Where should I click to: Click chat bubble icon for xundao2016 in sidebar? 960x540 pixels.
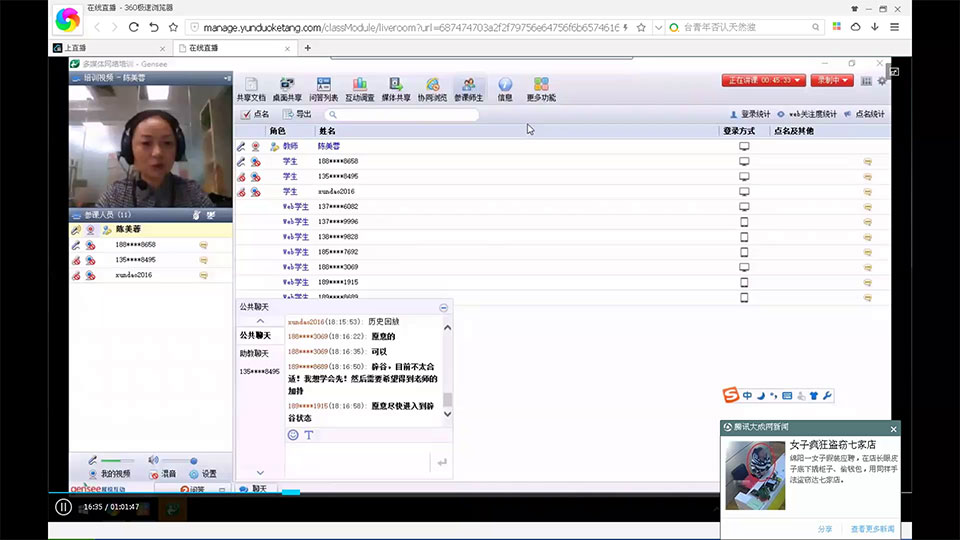point(203,276)
